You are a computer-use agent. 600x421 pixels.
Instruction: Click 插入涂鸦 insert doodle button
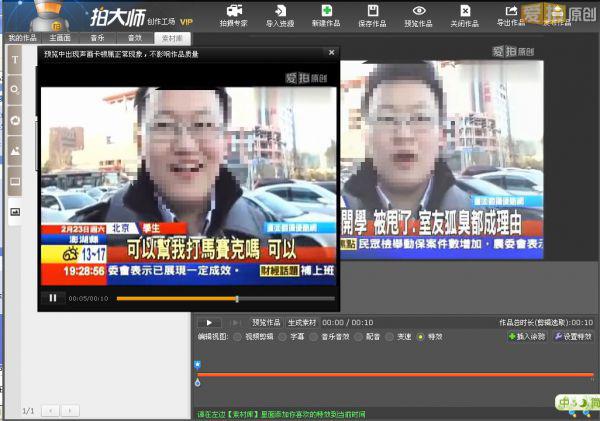click(527, 336)
